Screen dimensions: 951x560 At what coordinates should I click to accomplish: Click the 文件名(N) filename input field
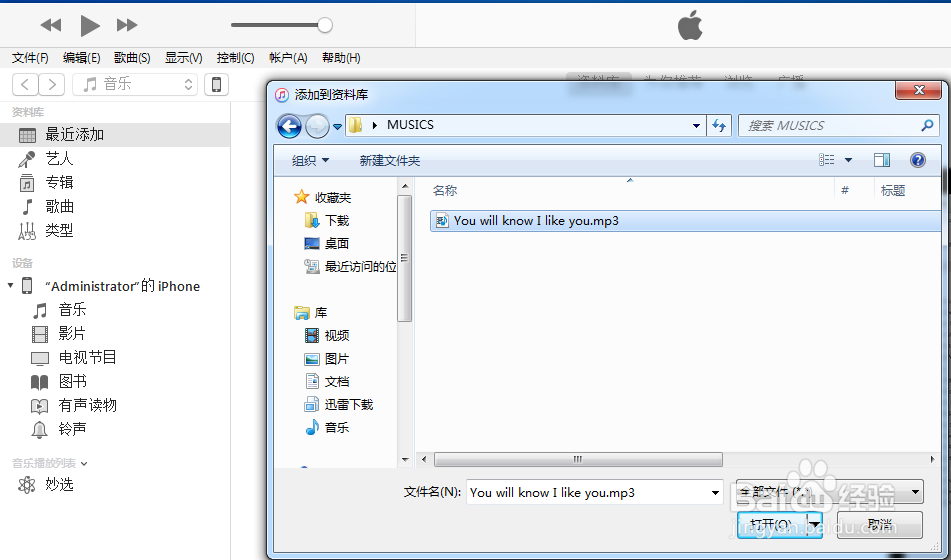point(594,493)
